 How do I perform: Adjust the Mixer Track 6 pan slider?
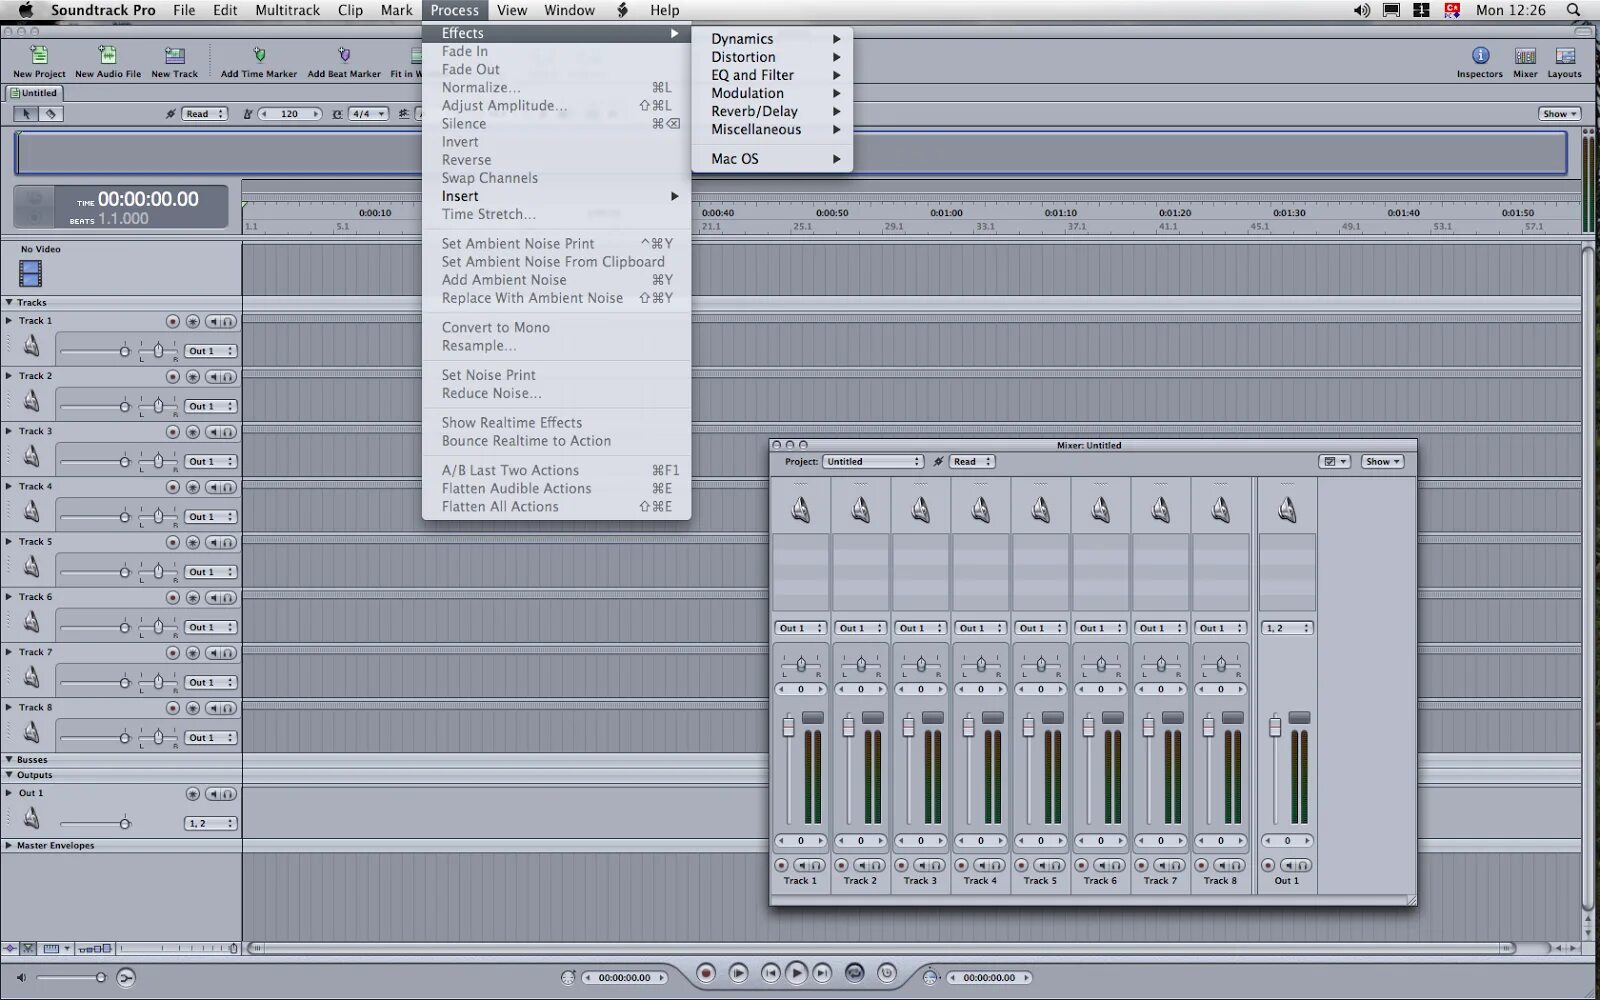[1101, 665]
